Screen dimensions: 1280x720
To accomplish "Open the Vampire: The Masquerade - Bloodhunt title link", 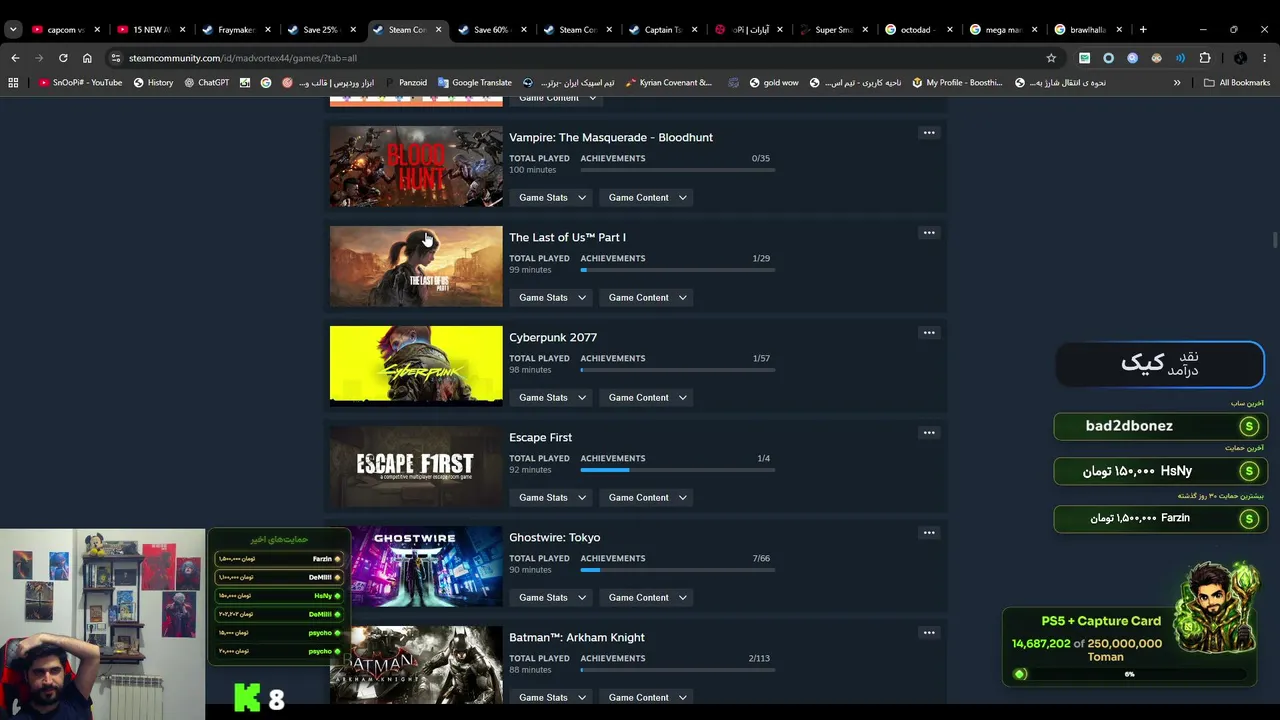I will tap(611, 138).
